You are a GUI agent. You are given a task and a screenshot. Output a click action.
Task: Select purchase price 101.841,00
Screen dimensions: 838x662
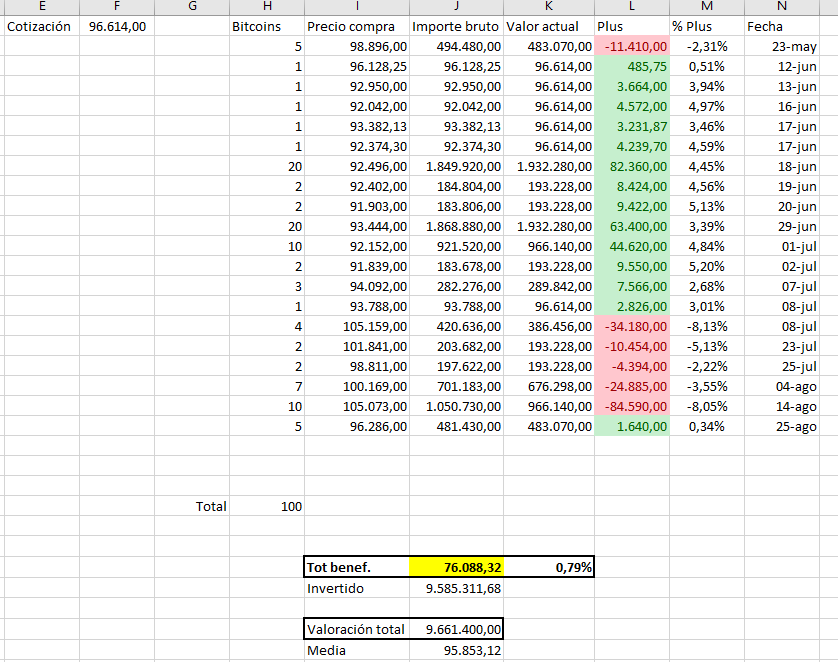tap(357, 346)
